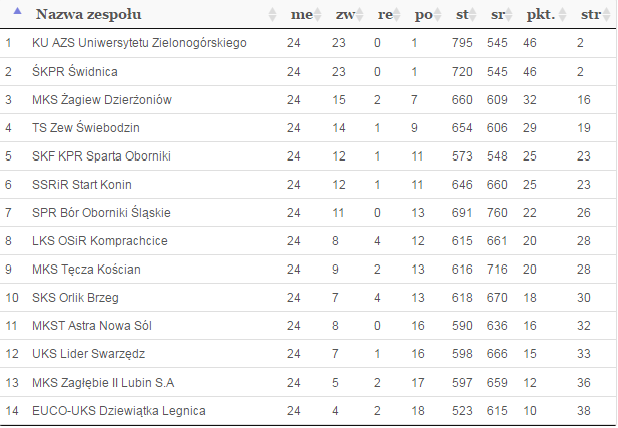Select ŚKPR Świdnica team name
618x428 pixels.
point(75,71)
